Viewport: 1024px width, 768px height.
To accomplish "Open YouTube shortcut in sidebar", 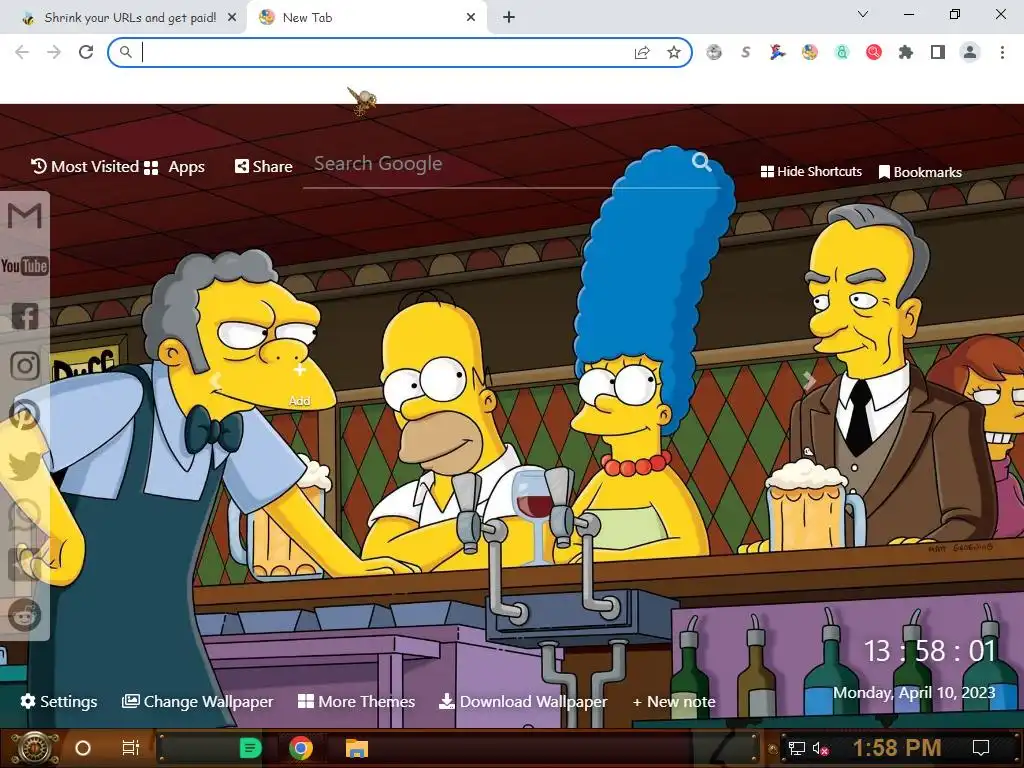I will 25,266.
